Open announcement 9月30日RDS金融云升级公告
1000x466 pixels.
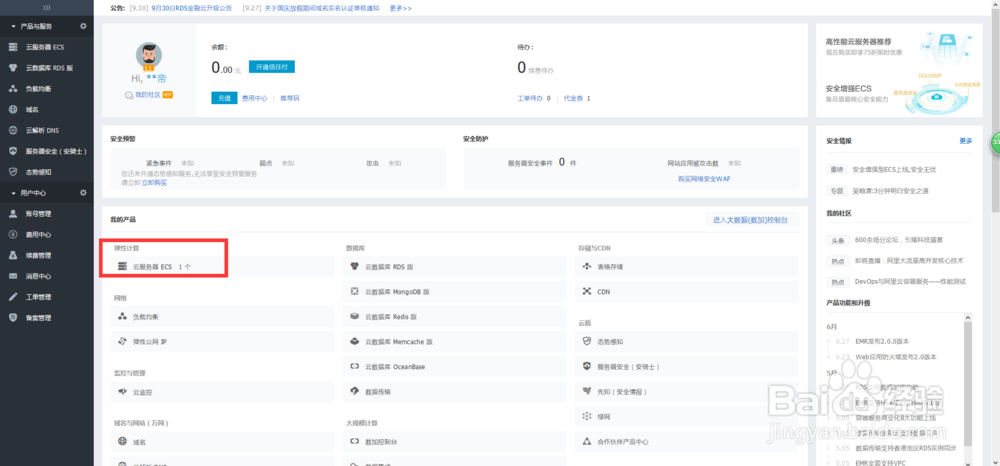(191, 8)
